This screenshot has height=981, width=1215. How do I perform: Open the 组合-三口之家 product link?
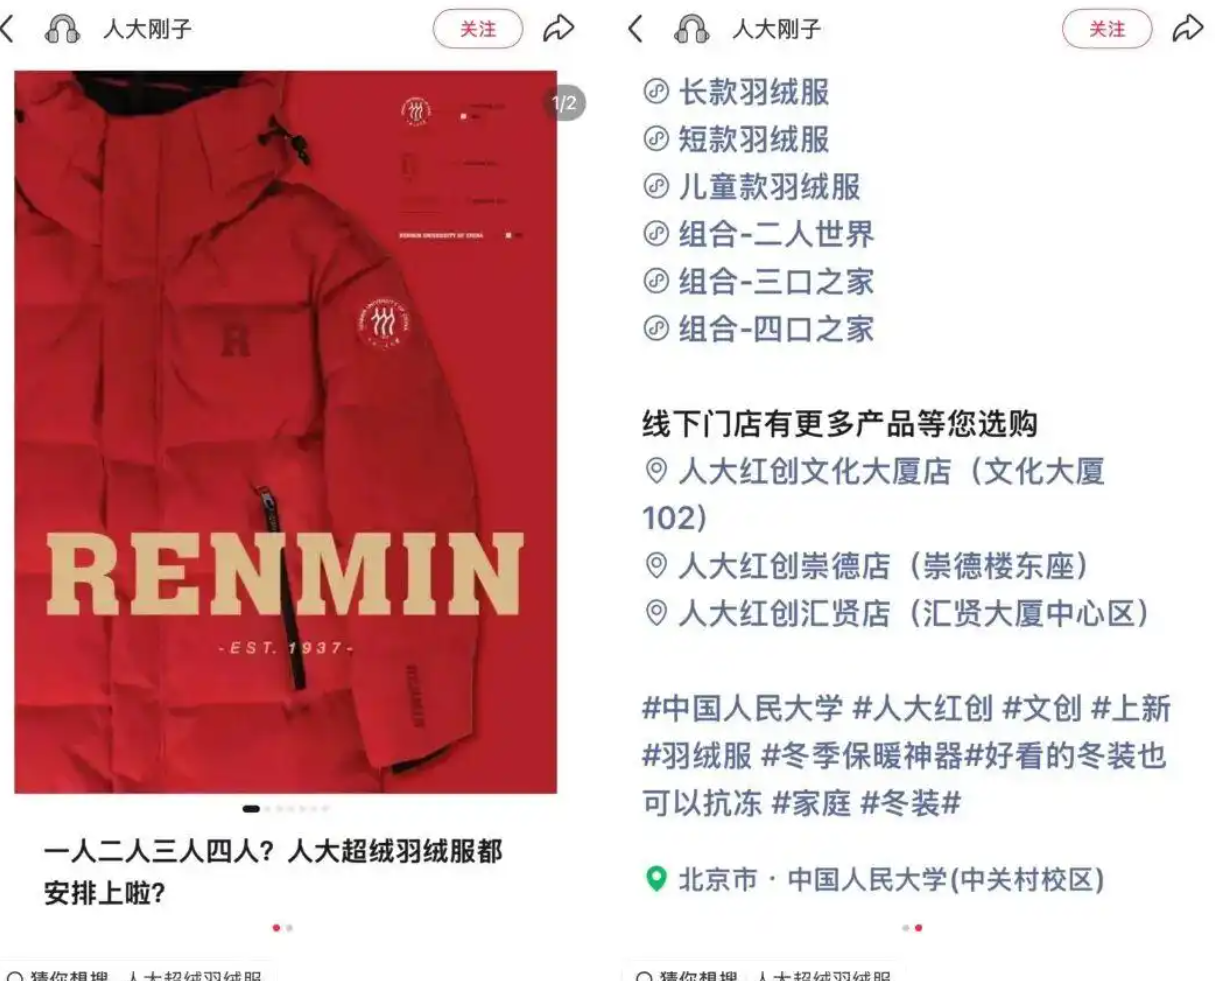coord(759,282)
